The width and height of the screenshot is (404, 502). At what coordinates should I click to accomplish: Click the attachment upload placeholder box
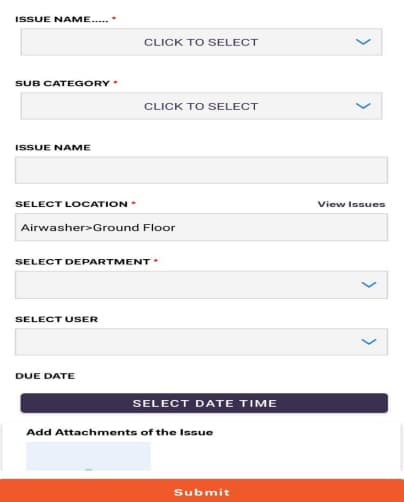[x=88, y=456]
